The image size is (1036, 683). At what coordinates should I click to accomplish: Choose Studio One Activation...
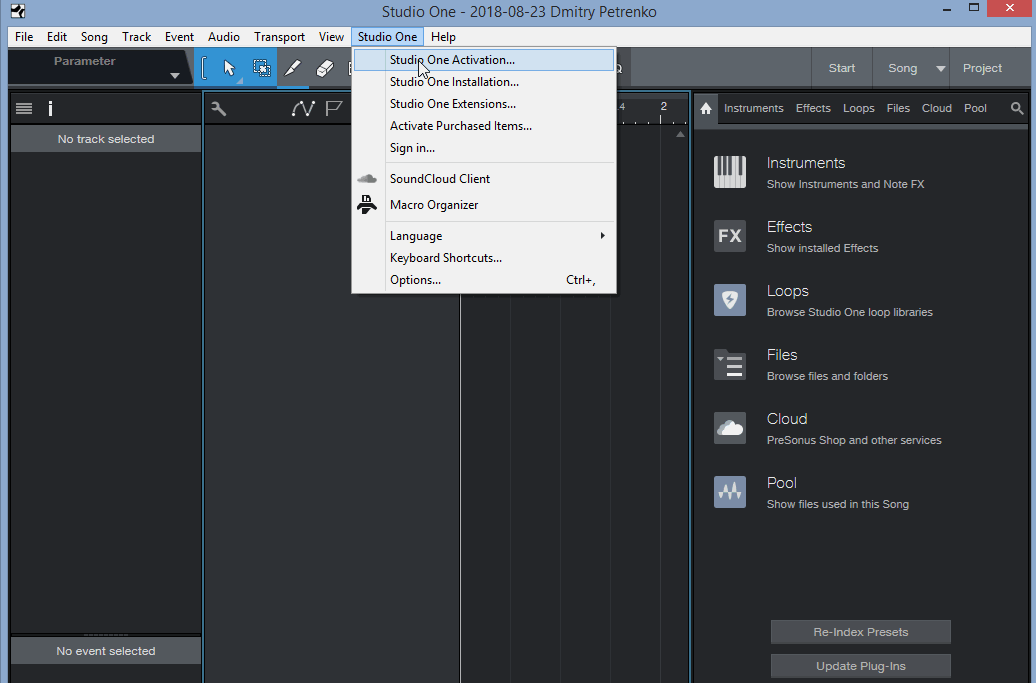(484, 60)
